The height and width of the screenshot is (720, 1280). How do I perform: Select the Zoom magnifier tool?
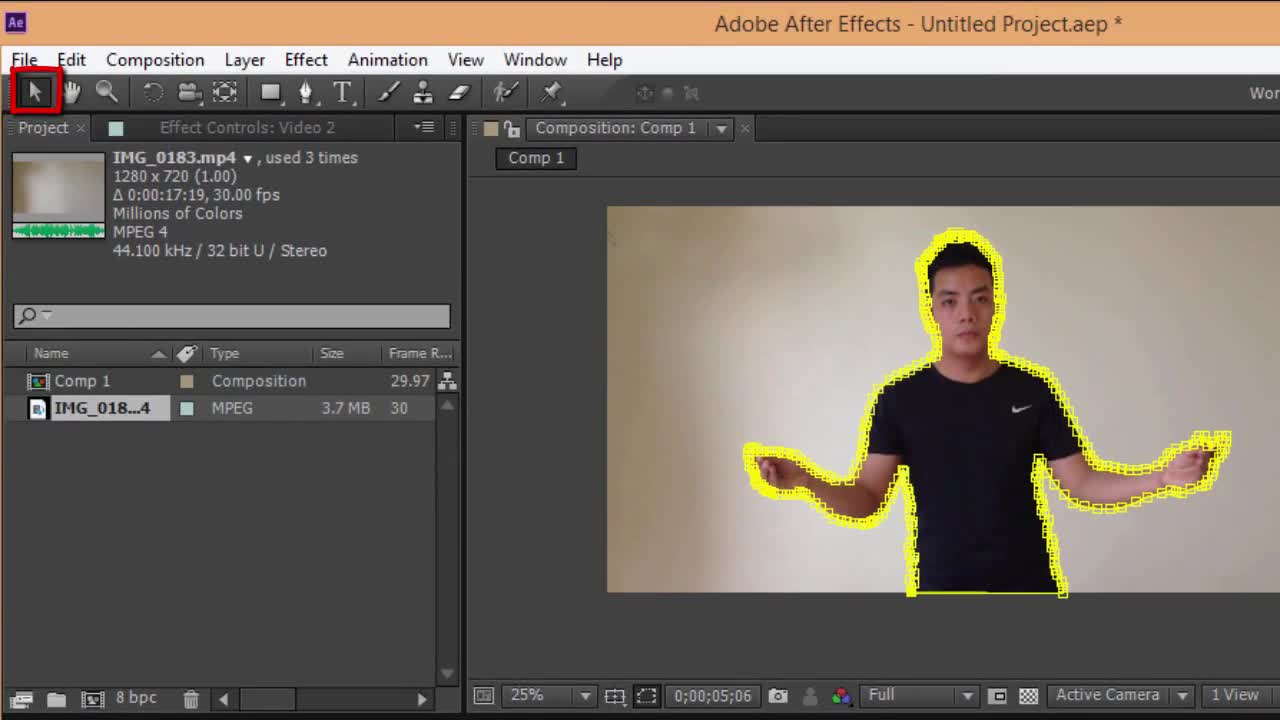106,92
